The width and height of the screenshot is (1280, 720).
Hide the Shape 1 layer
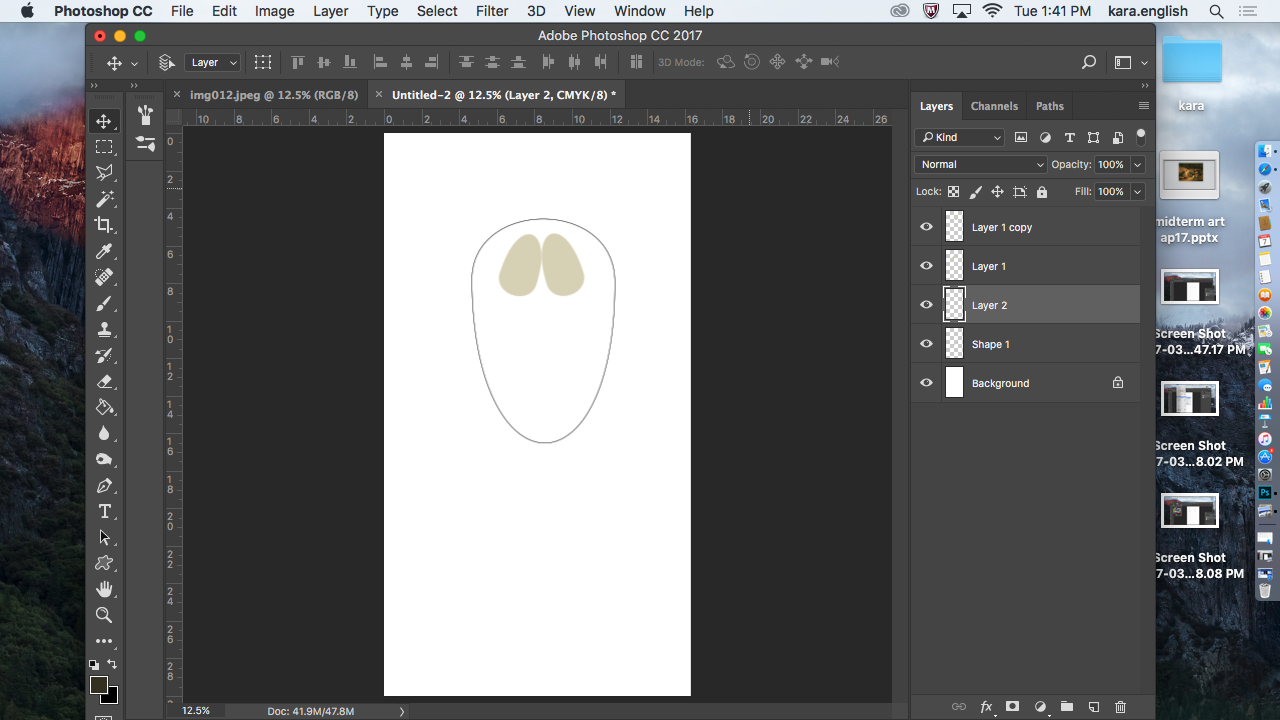point(926,343)
